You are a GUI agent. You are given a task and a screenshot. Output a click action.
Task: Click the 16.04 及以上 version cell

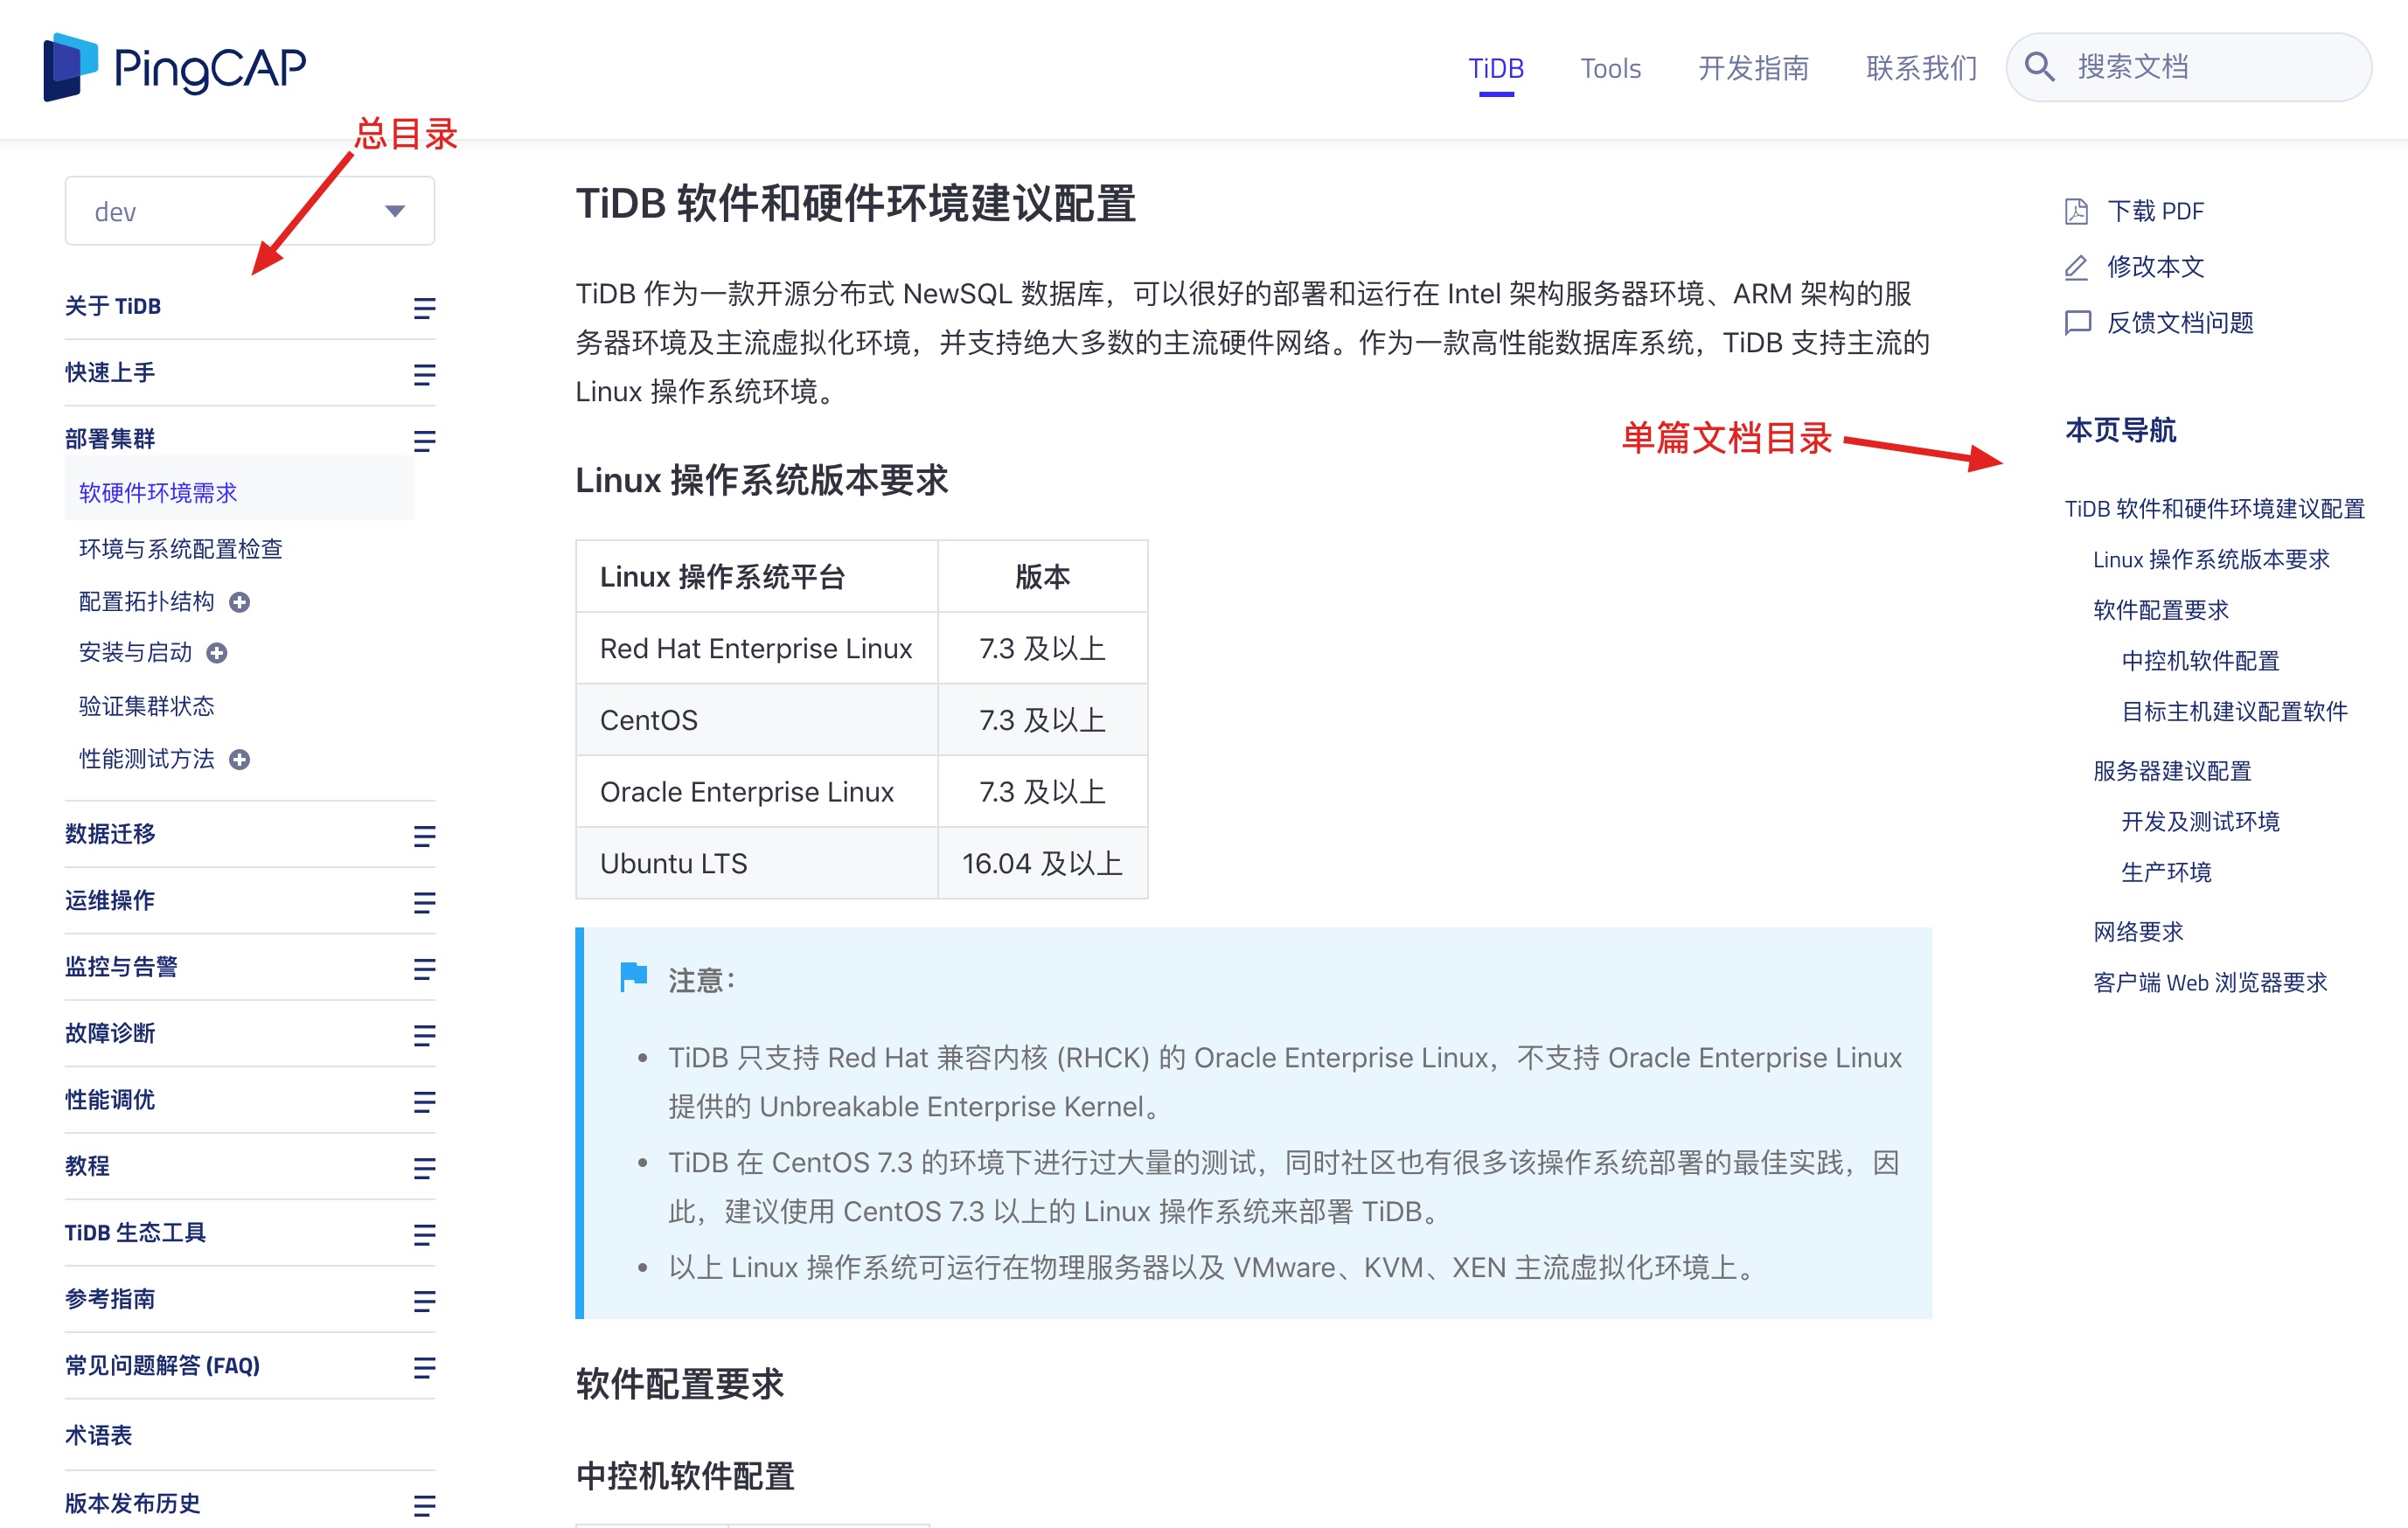(x=1042, y=864)
